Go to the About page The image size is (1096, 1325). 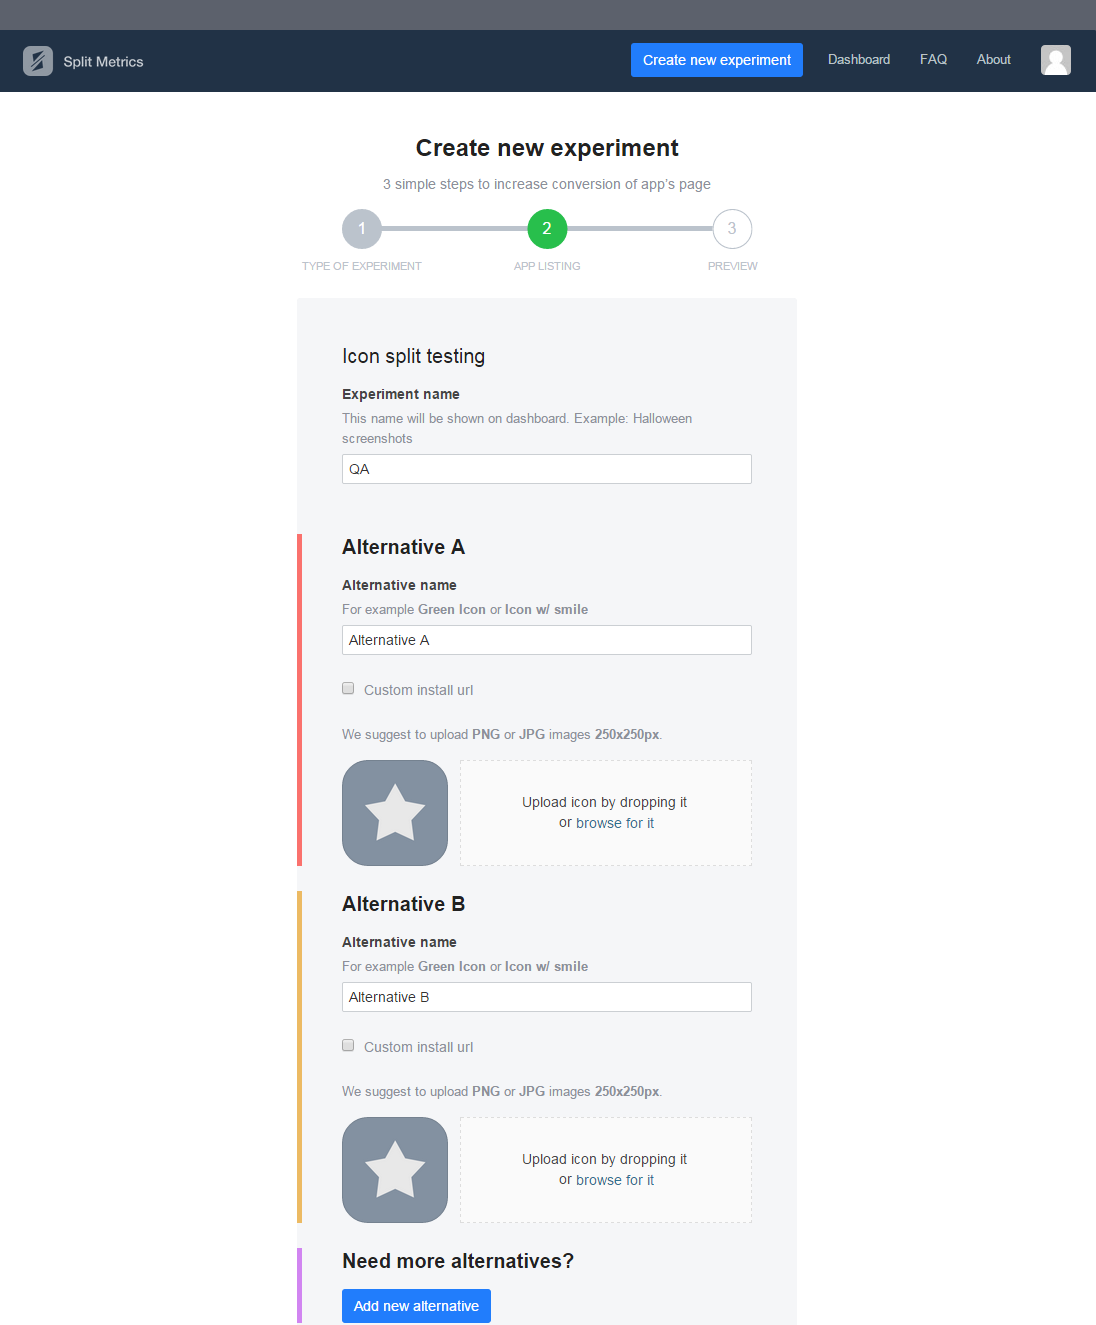[x=993, y=60]
